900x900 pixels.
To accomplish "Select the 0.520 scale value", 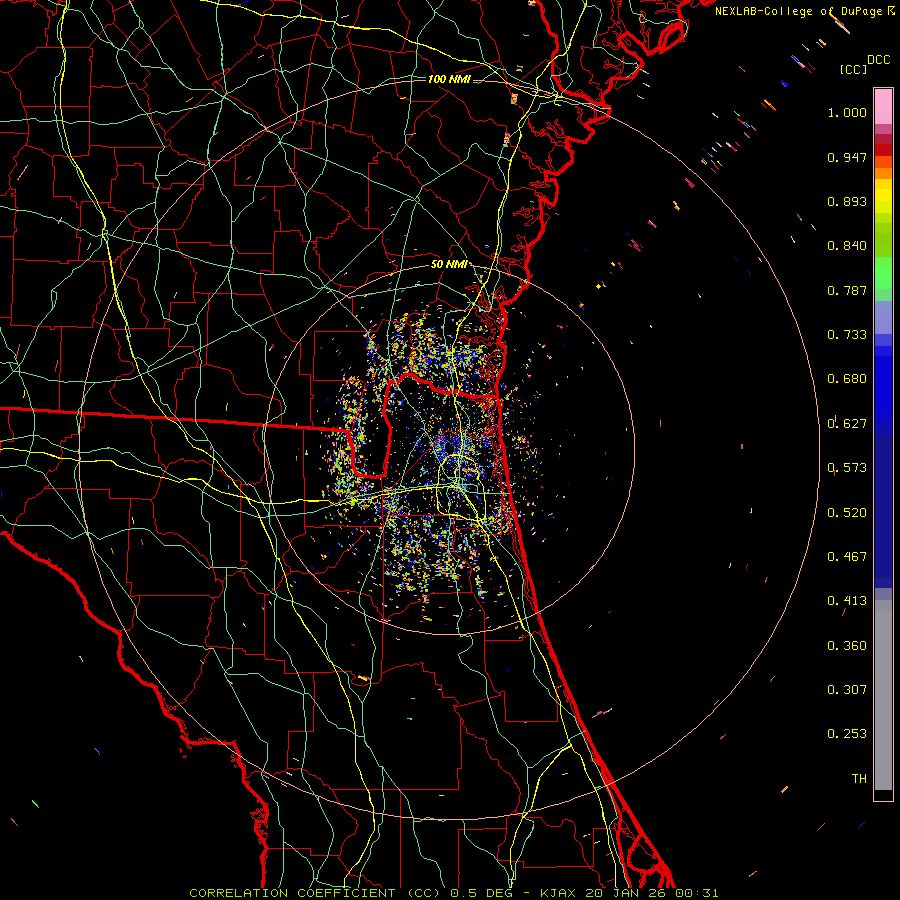I will (847, 513).
